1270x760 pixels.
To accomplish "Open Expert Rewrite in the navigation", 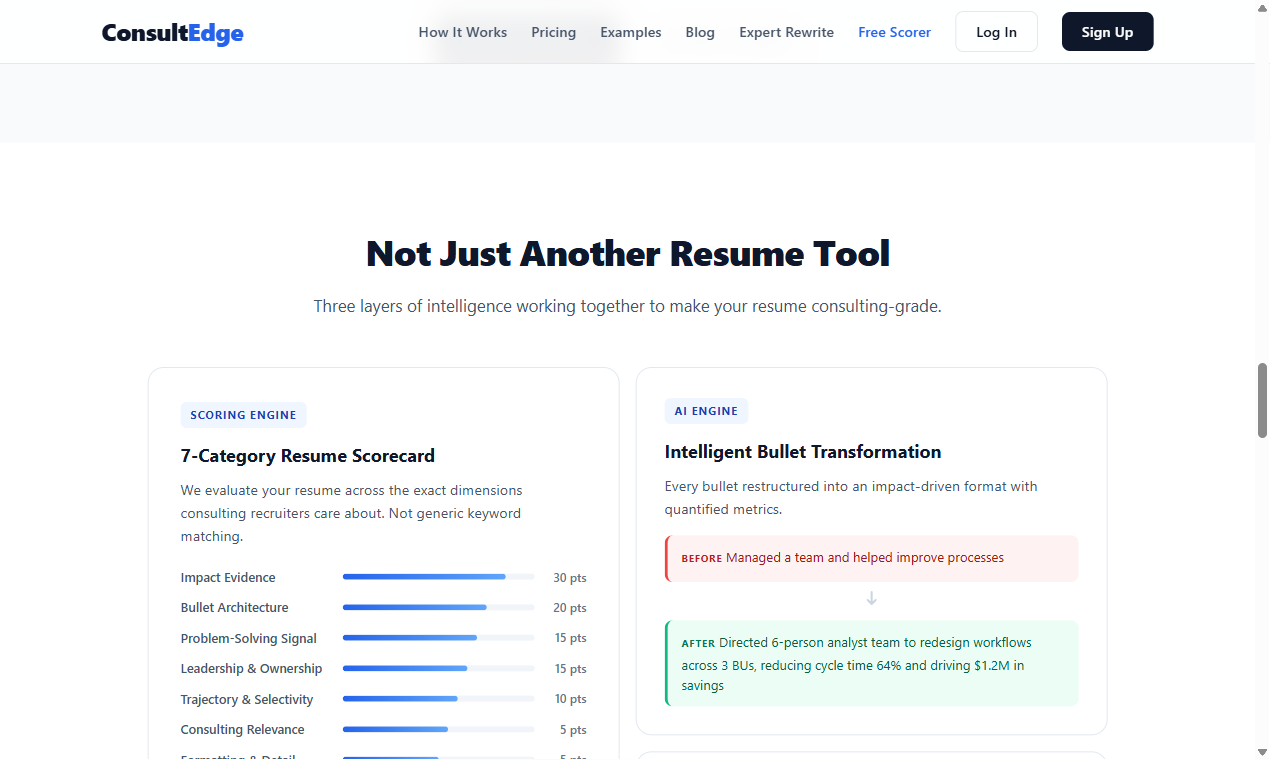I will click(x=786, y=32).
